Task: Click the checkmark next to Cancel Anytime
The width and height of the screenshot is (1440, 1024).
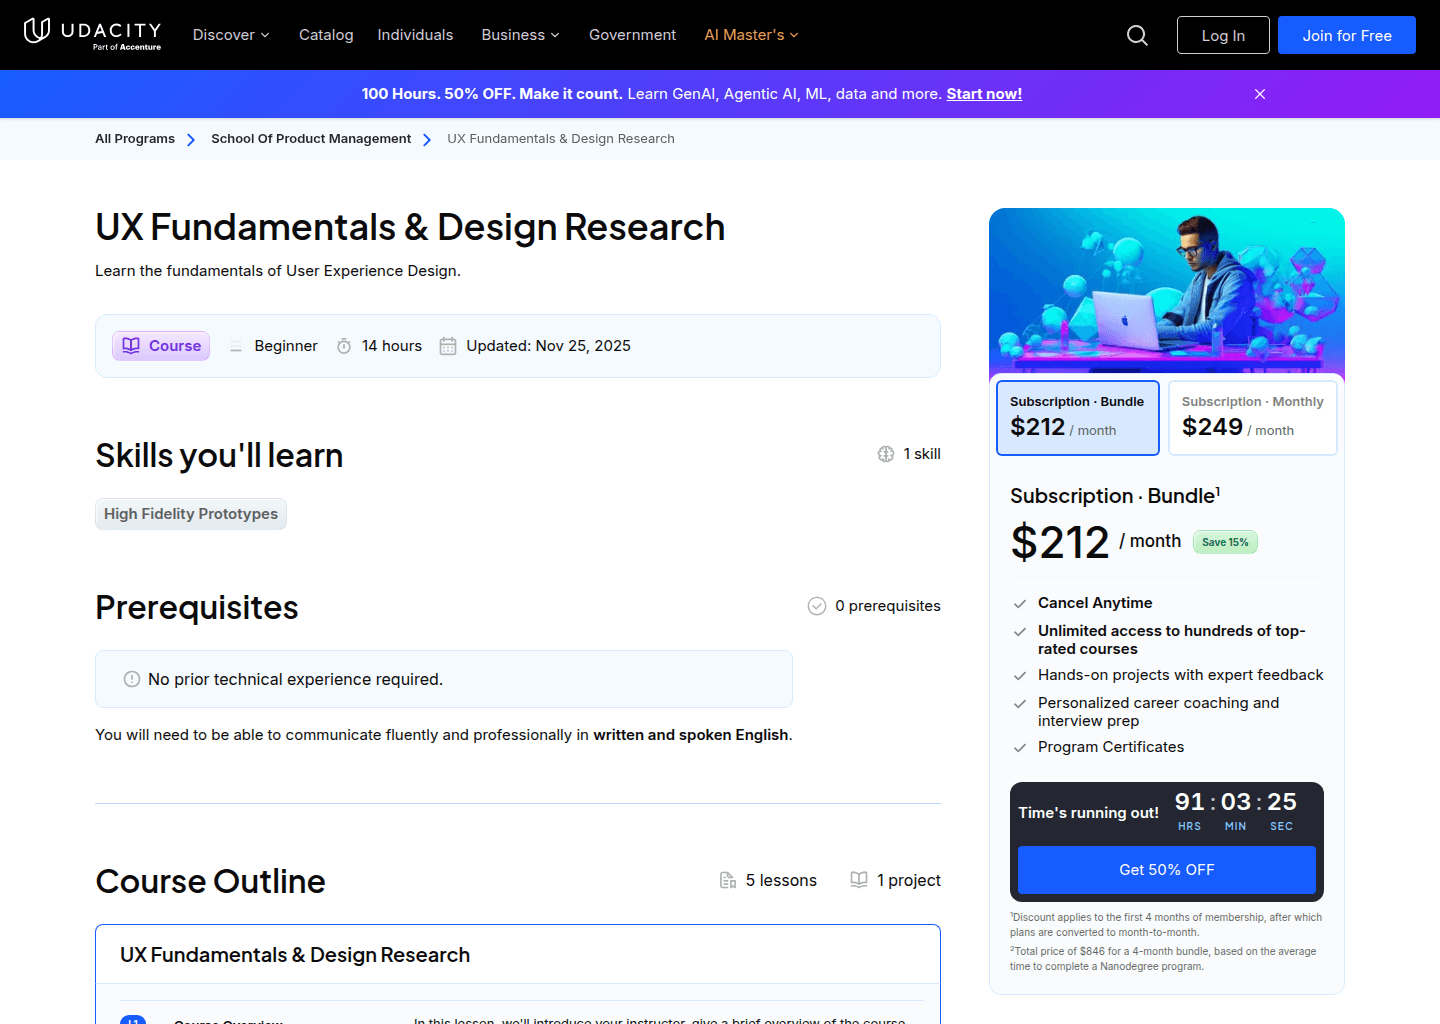Action: (x=1020, y=603)
